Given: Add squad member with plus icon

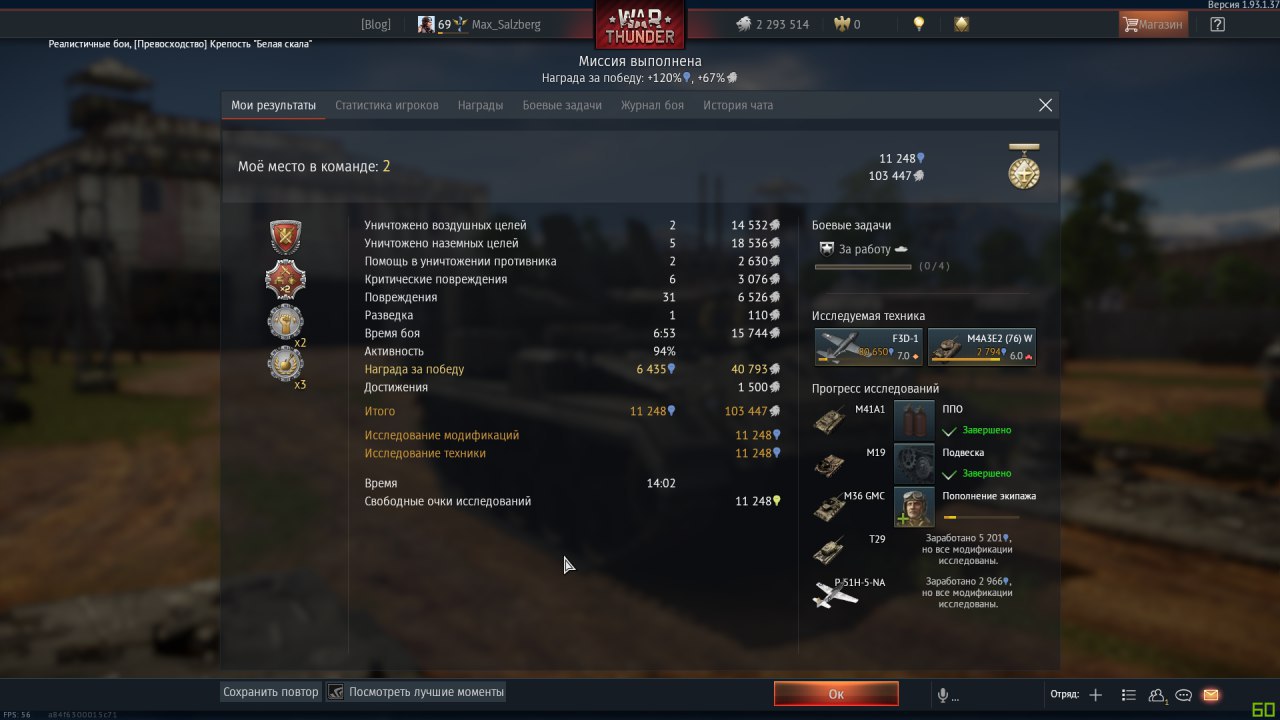Looking at the screenshot, I should (x=1095, y=694).
